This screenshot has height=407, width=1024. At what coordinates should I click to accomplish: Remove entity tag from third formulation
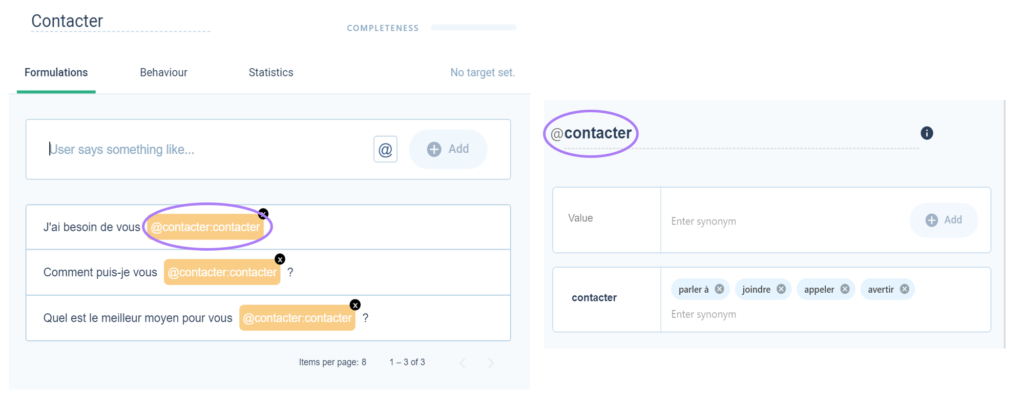click(x=355, y=305)
